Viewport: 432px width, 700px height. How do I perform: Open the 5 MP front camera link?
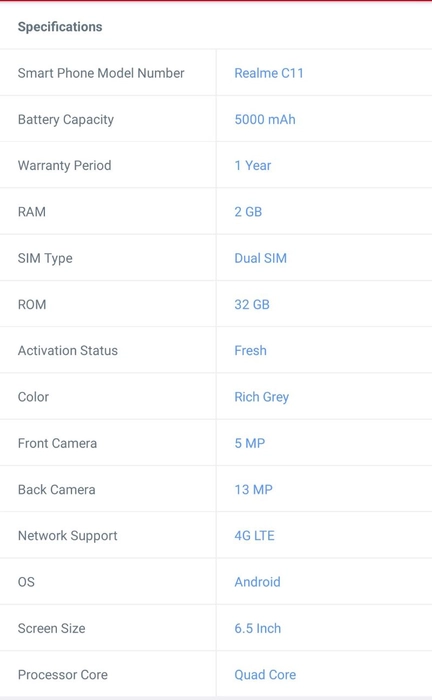click(249, 443)
